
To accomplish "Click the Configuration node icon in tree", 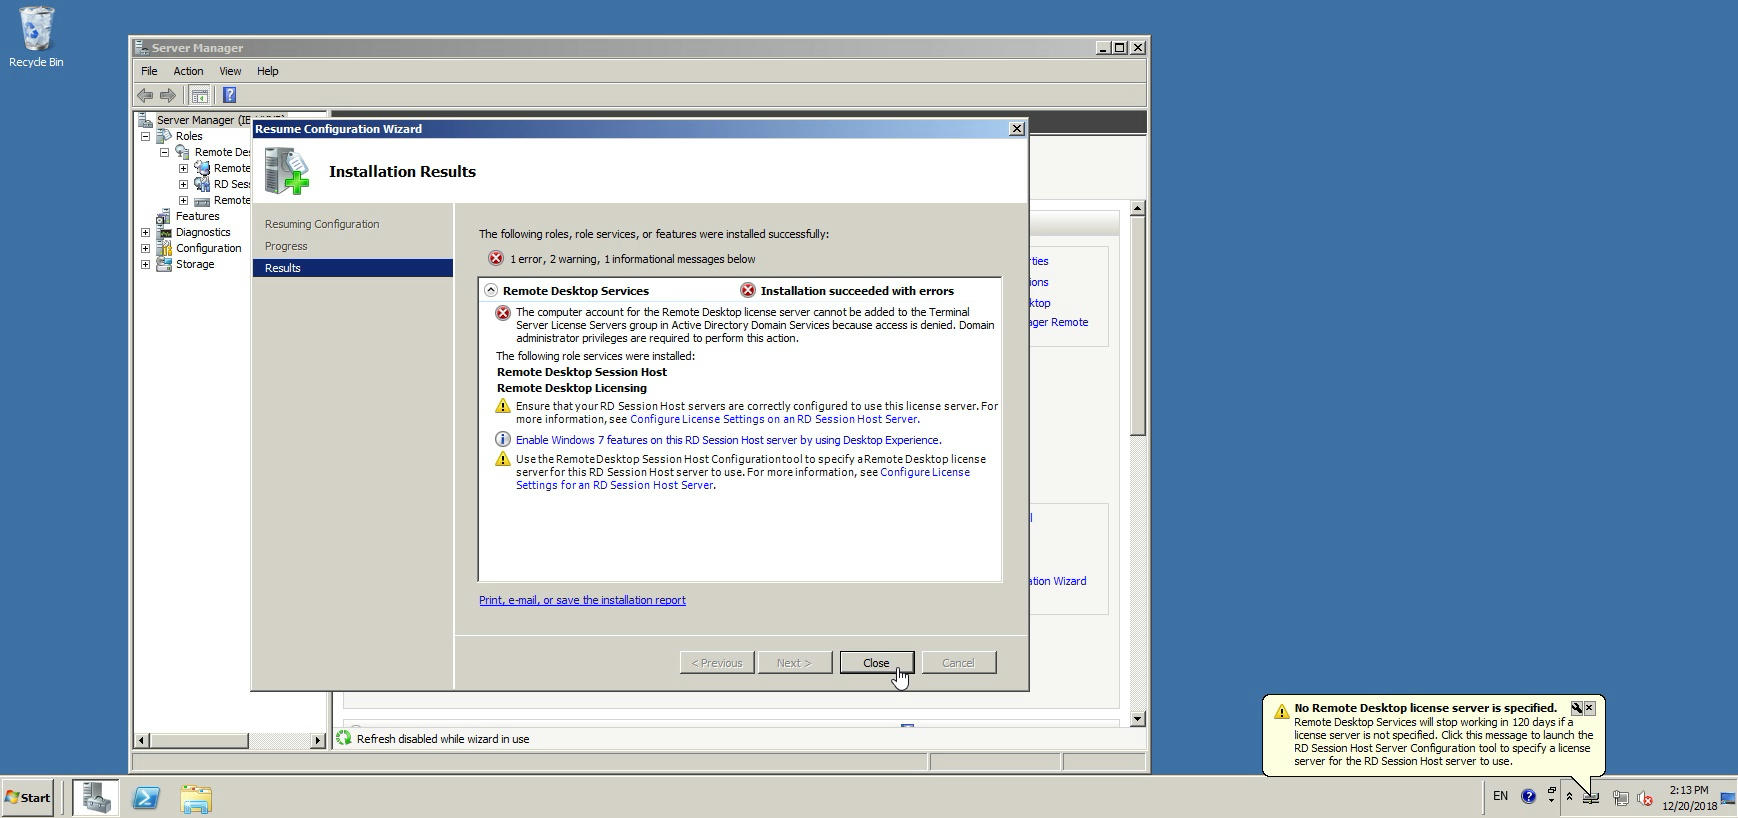I will coord(164,248).
